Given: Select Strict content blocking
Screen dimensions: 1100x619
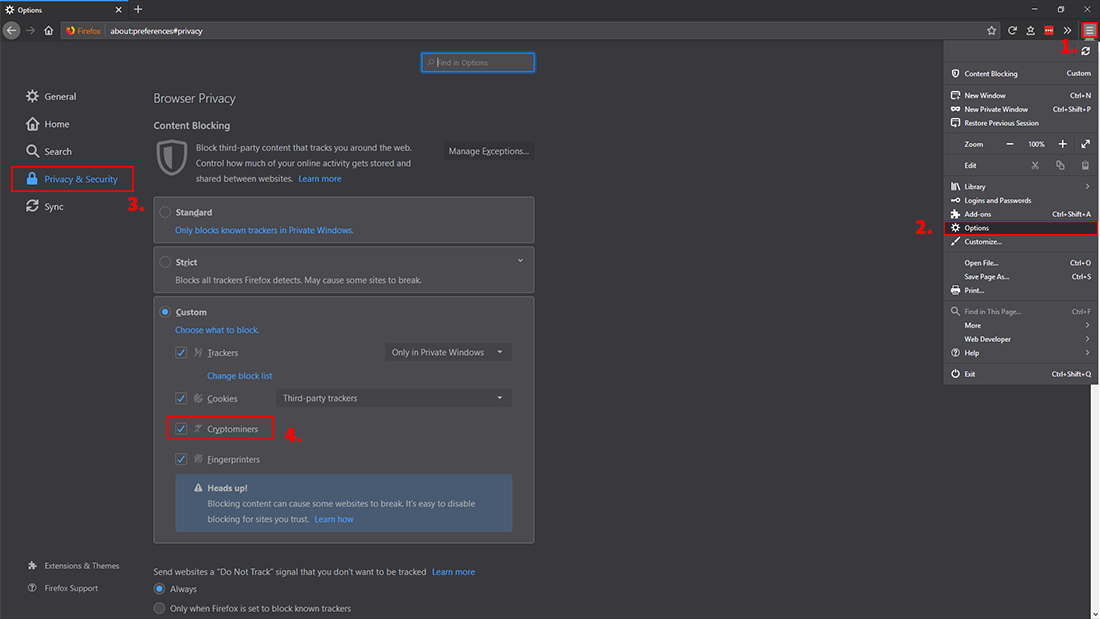Looking at the screenshot, I should tap(165, 262).
